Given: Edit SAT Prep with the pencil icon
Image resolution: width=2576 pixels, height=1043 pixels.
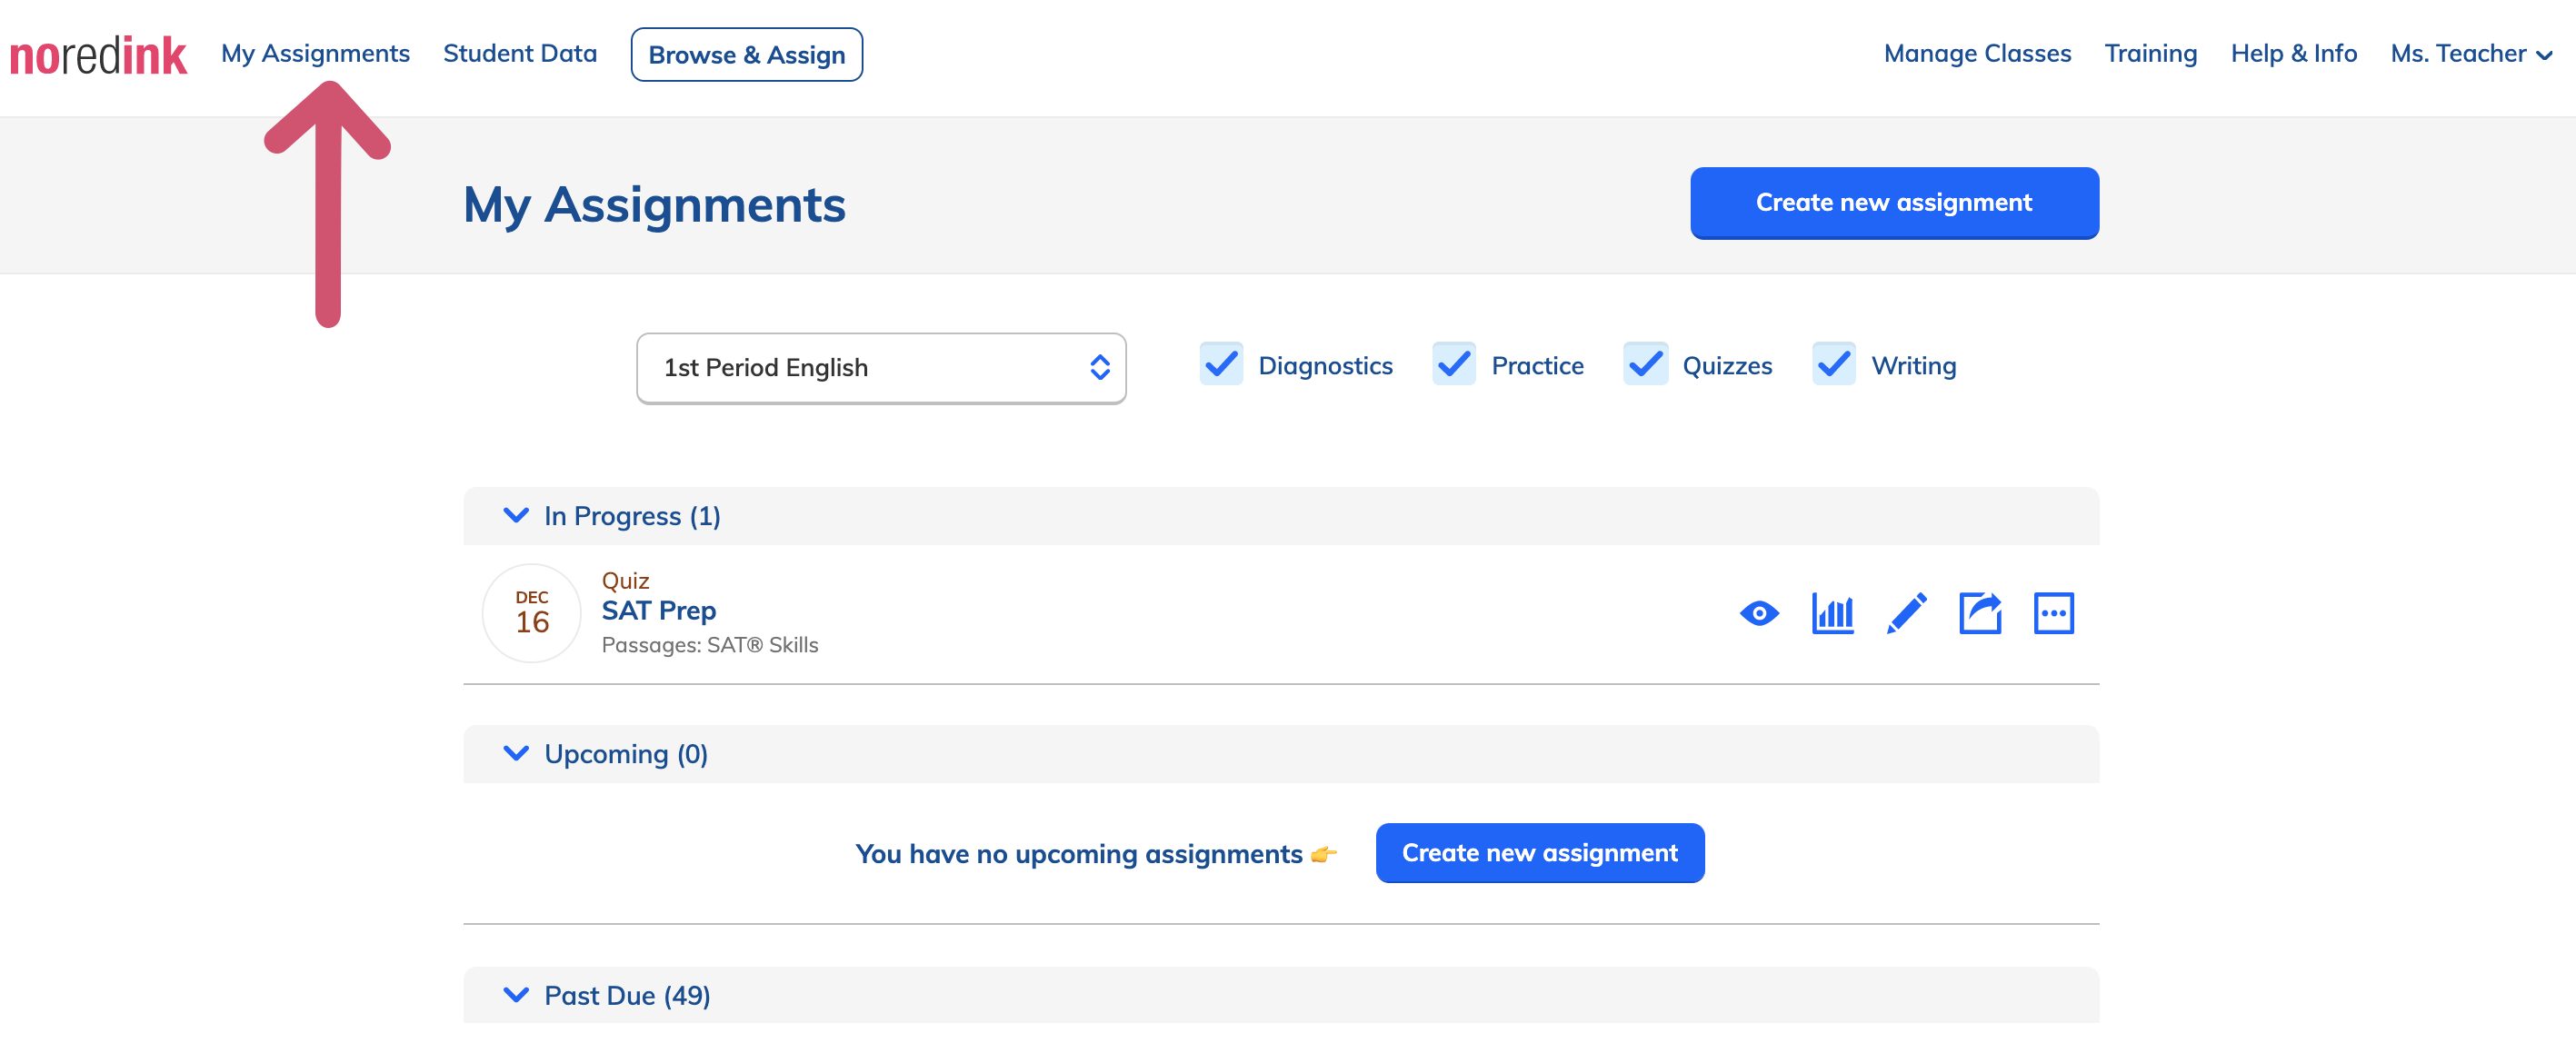Looking at the screenshot, I should 1906,613.
